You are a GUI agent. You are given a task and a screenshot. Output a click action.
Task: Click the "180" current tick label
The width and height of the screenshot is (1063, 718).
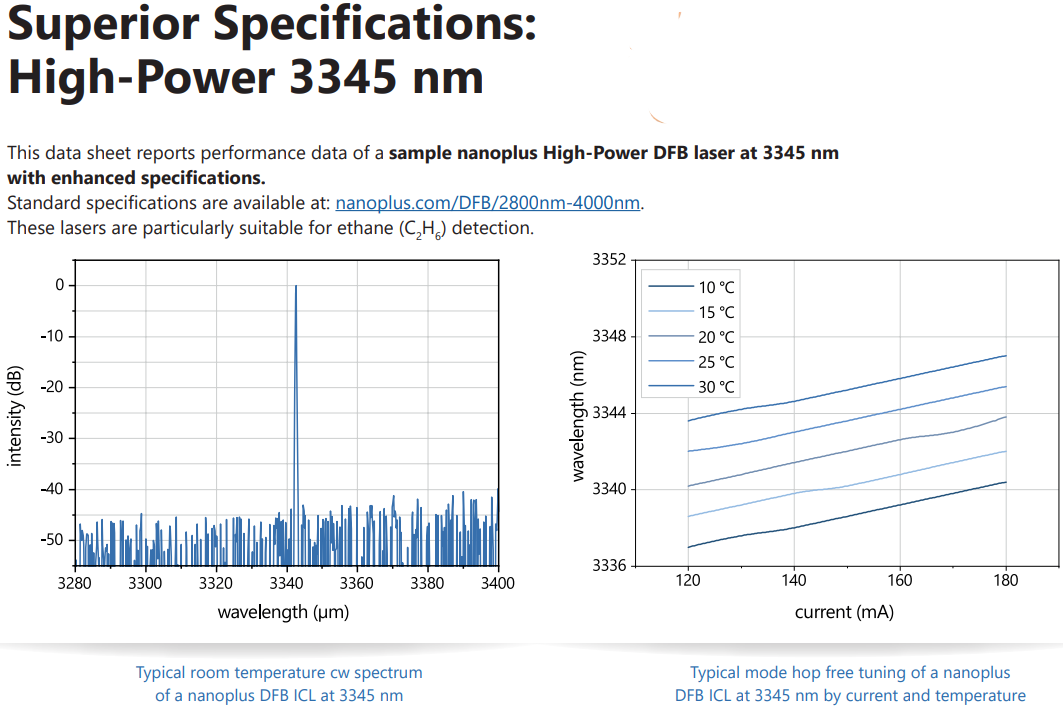(1006, 580)
